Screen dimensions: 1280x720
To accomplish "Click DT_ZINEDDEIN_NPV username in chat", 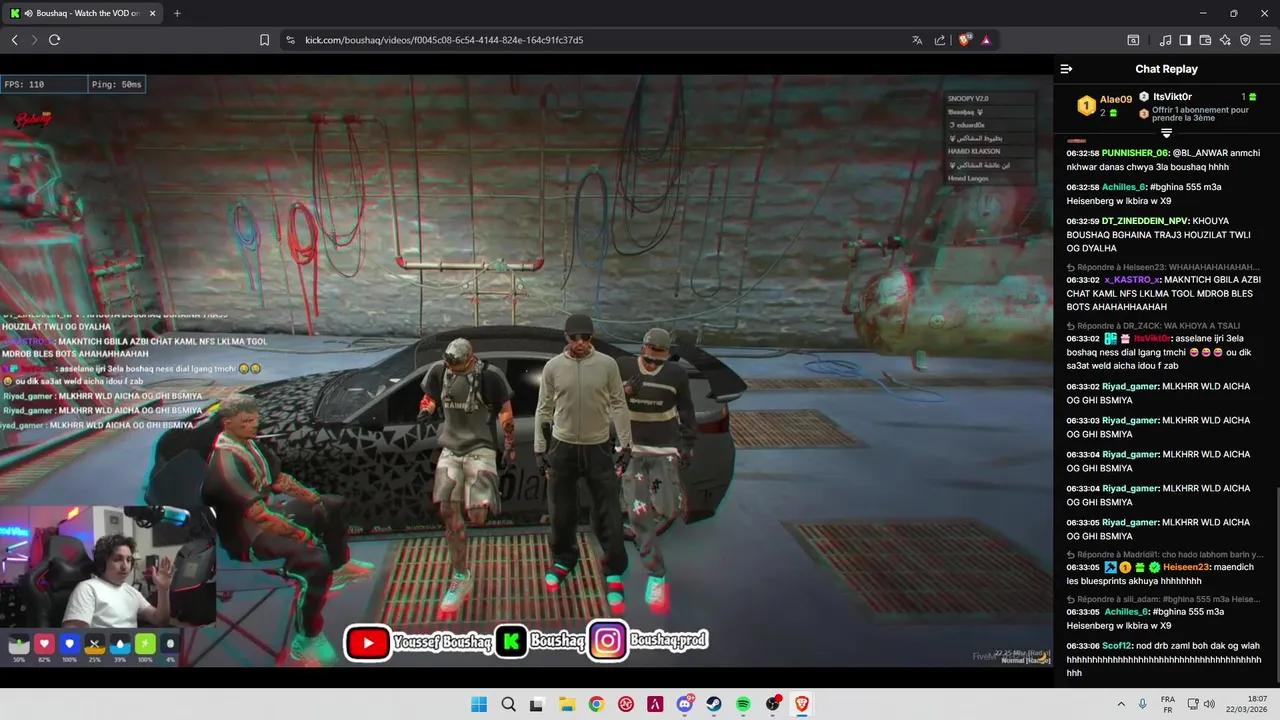I will pyautogui.click(x=1146, y=221).
